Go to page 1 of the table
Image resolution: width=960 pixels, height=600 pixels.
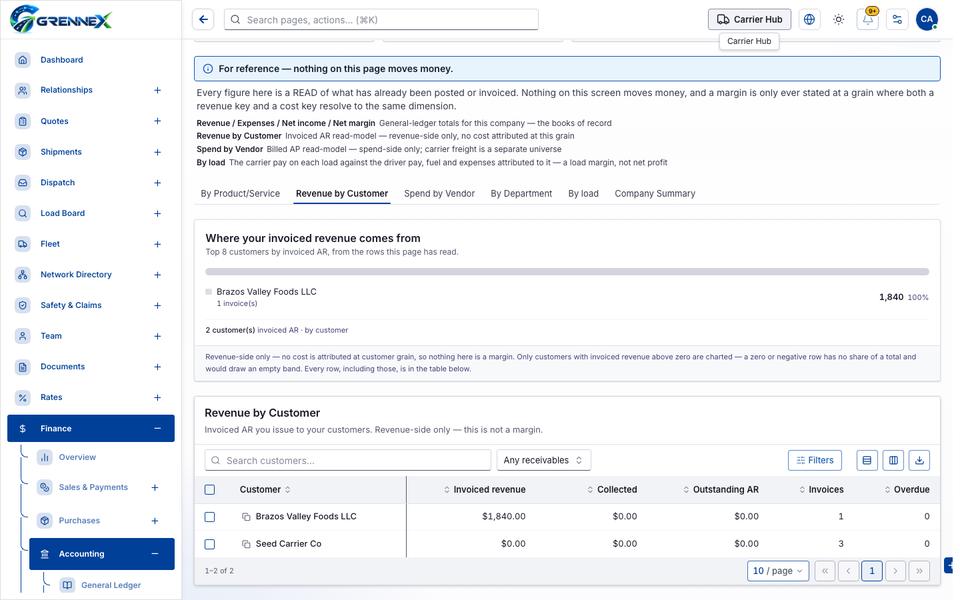tap(872, 571)
